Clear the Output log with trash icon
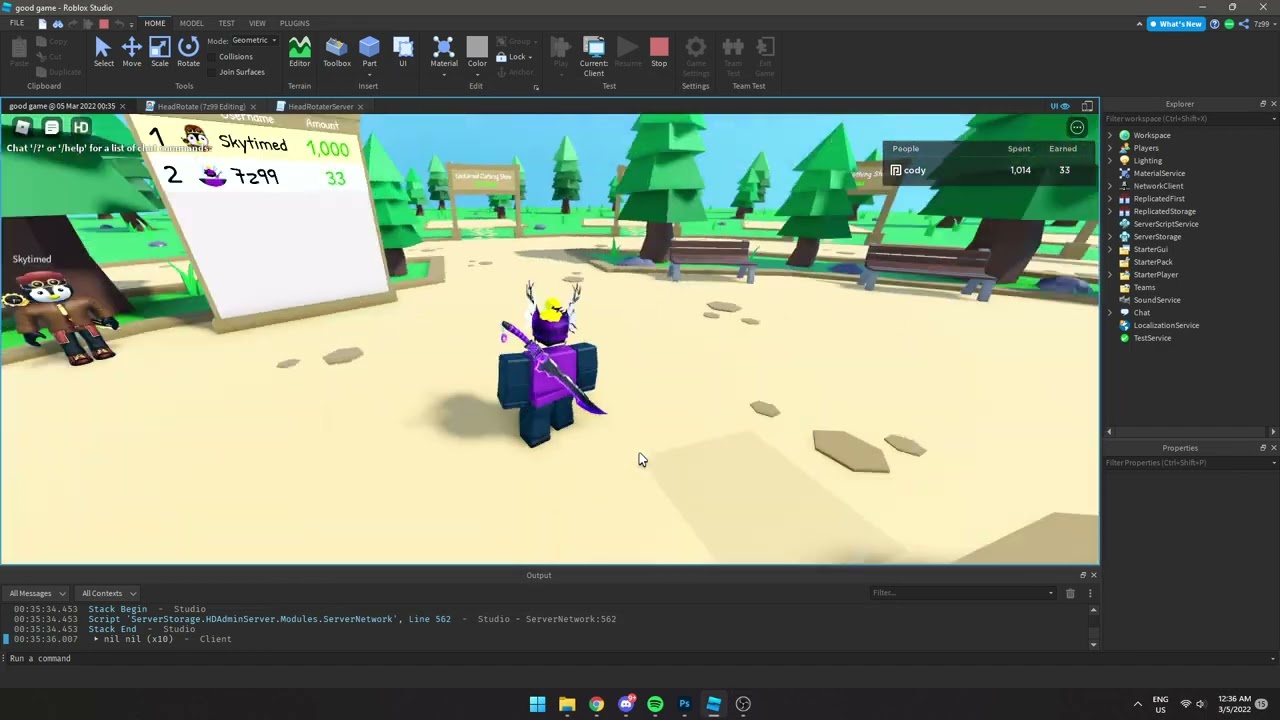The width and height of the screenshot is (1280, 720). (x=1070, y=593)
